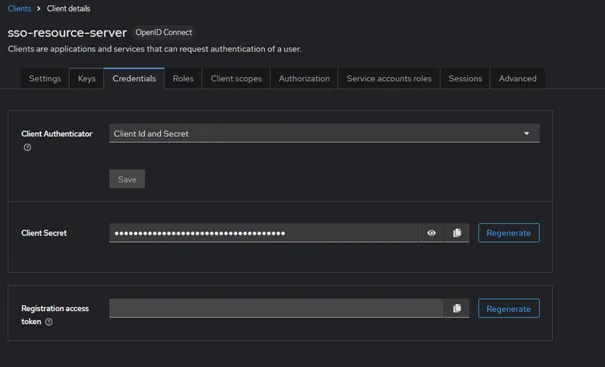The width and height of the screenshot is (605, 367).
Task: Select the Client scopes tab
Action: pos(236,79)
